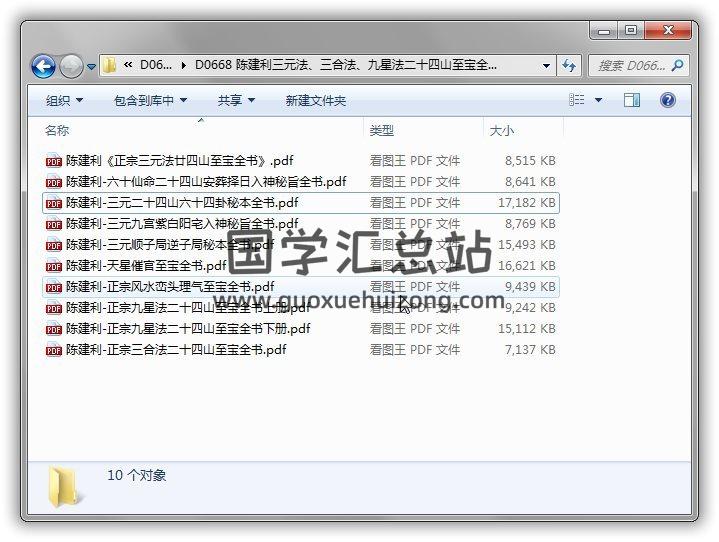Click PDF icon of 正宗风水峦头理气

54,288
